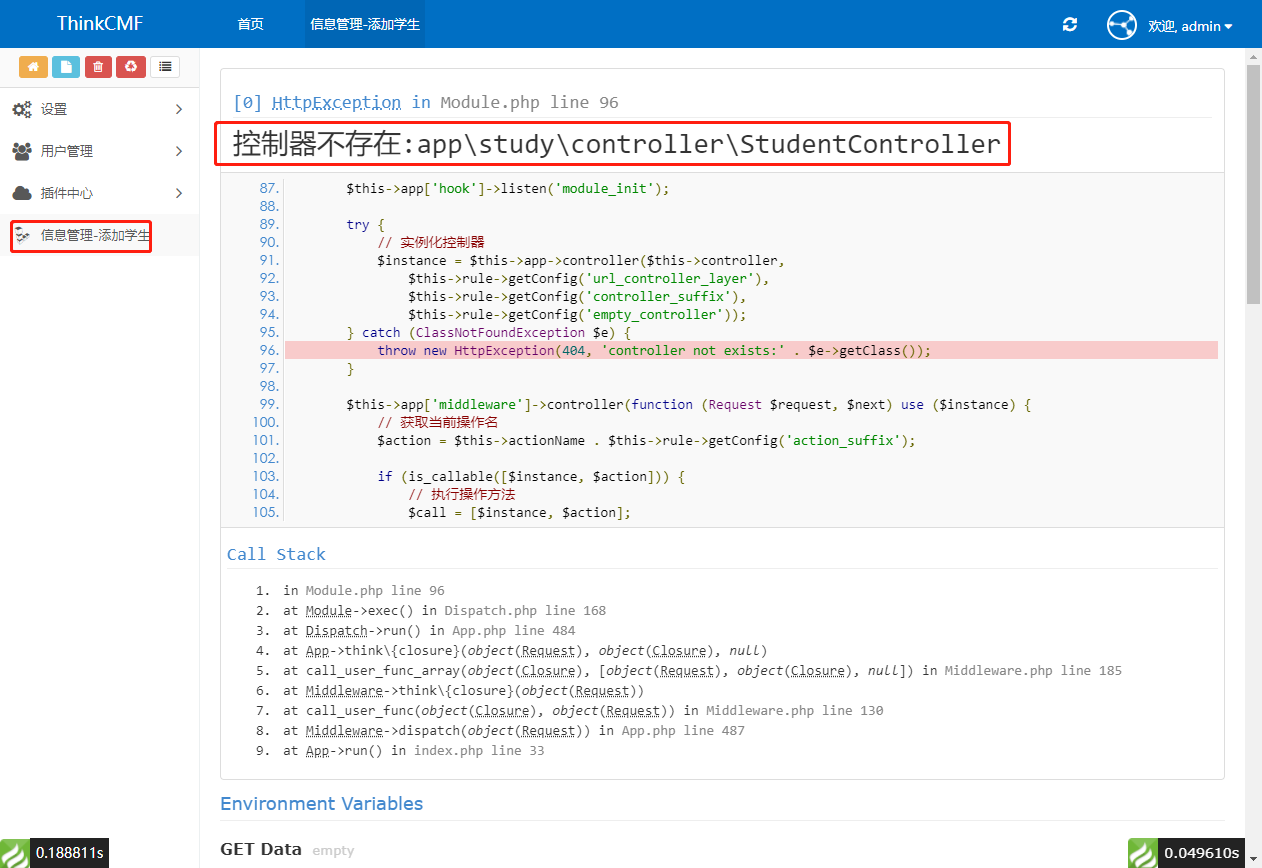Image resolution: width=1262 pixels, height=868 pixels.
Task: Click the red recycle shortcut button
Action: [x=131, y=67]
